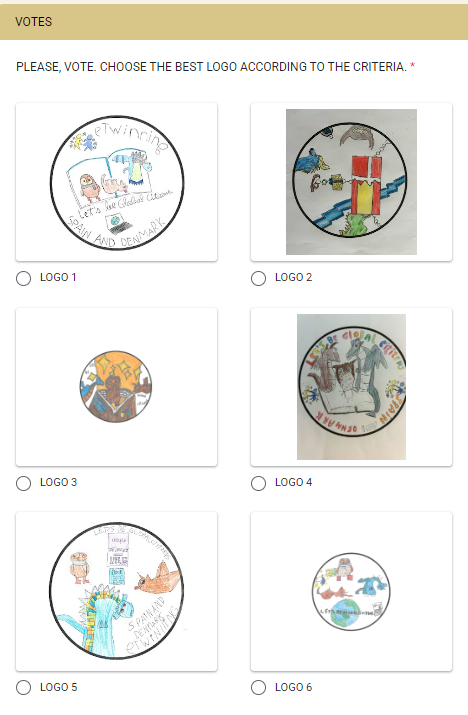Screen dimensions: 468x715
Task: Click the colorful Let's Be Global Citizens logo
Action: 351,387
